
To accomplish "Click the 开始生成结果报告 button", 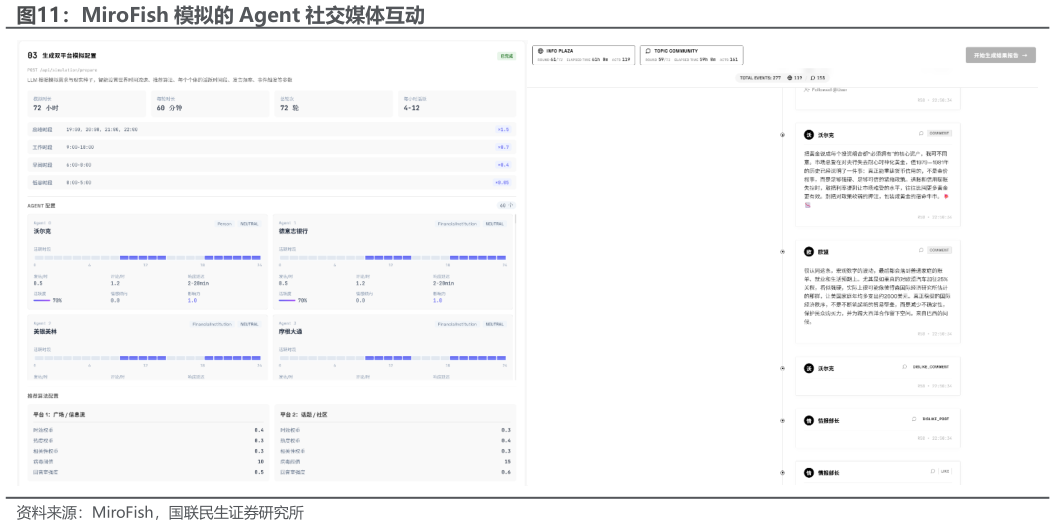I will pyautogui.click(x=1001, y=55).
